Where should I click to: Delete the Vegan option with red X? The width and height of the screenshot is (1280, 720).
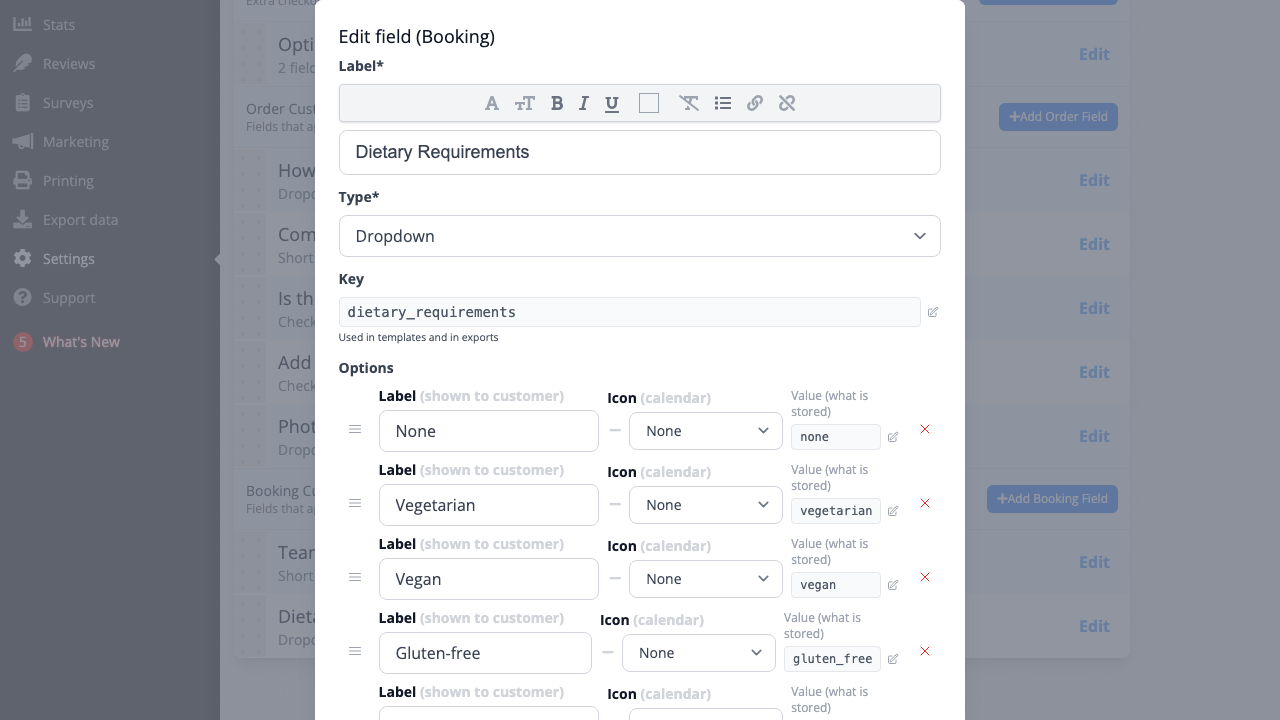point(925,577)
